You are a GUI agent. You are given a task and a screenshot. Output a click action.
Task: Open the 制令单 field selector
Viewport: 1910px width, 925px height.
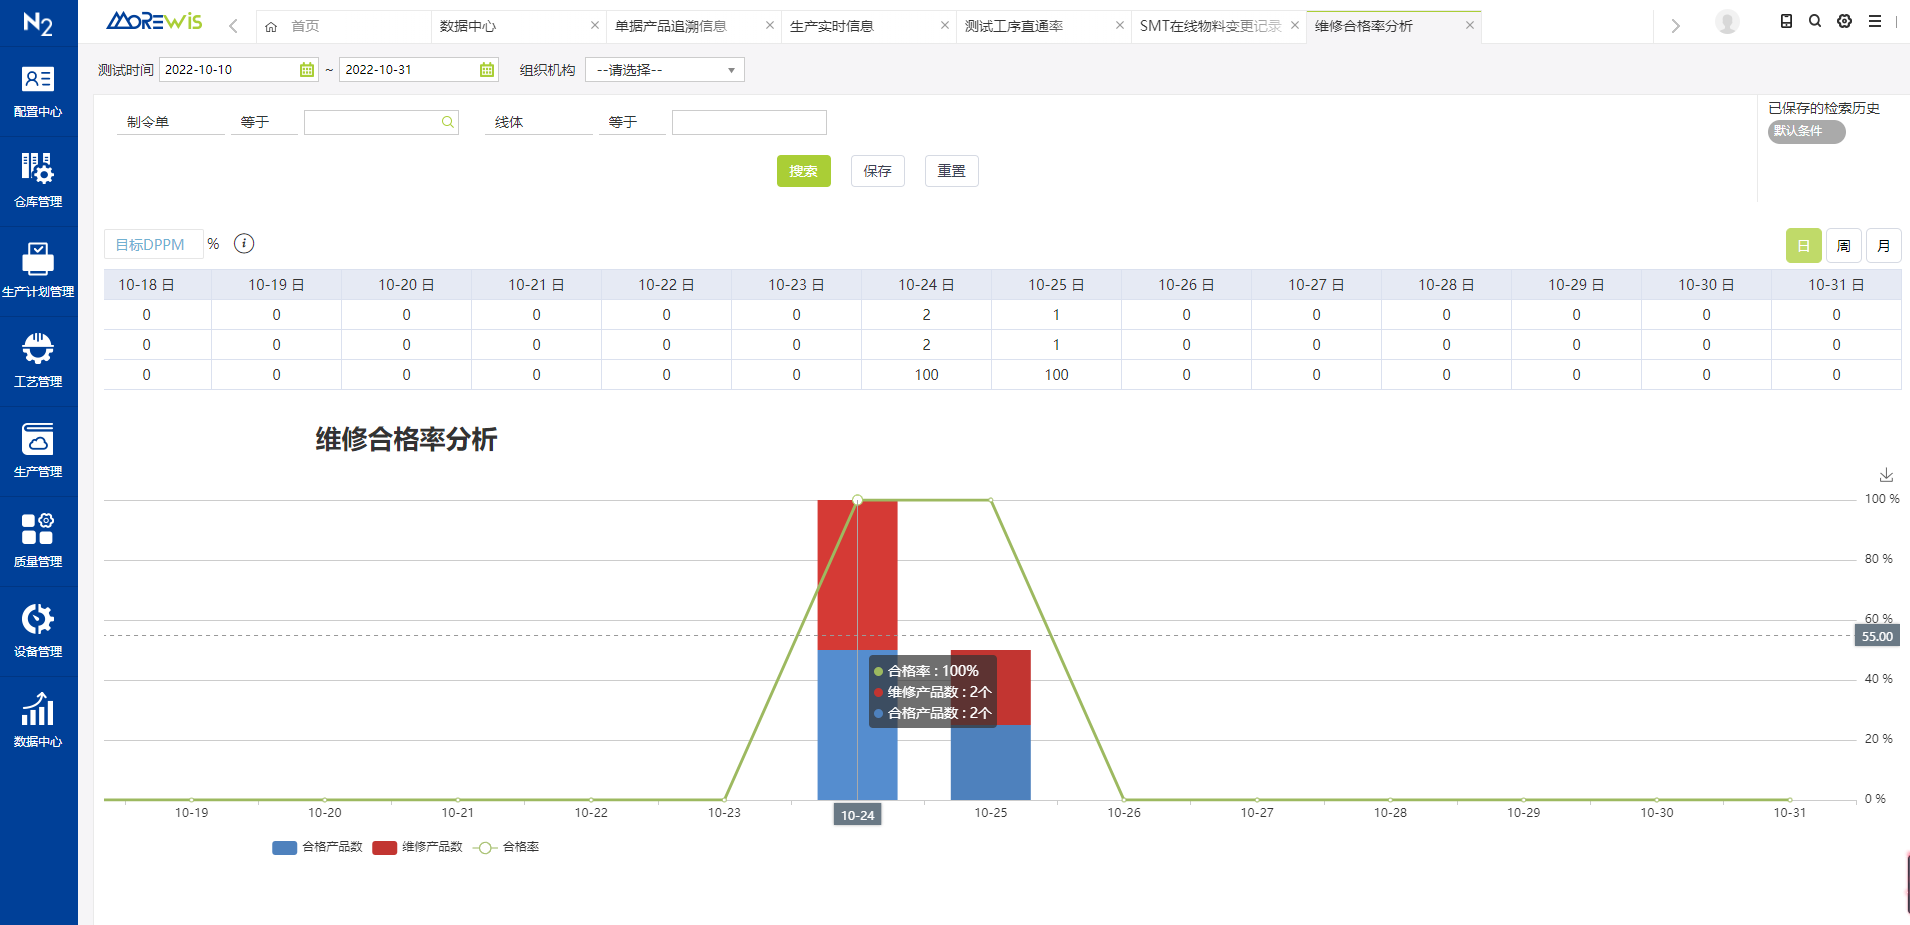point(170,122)
